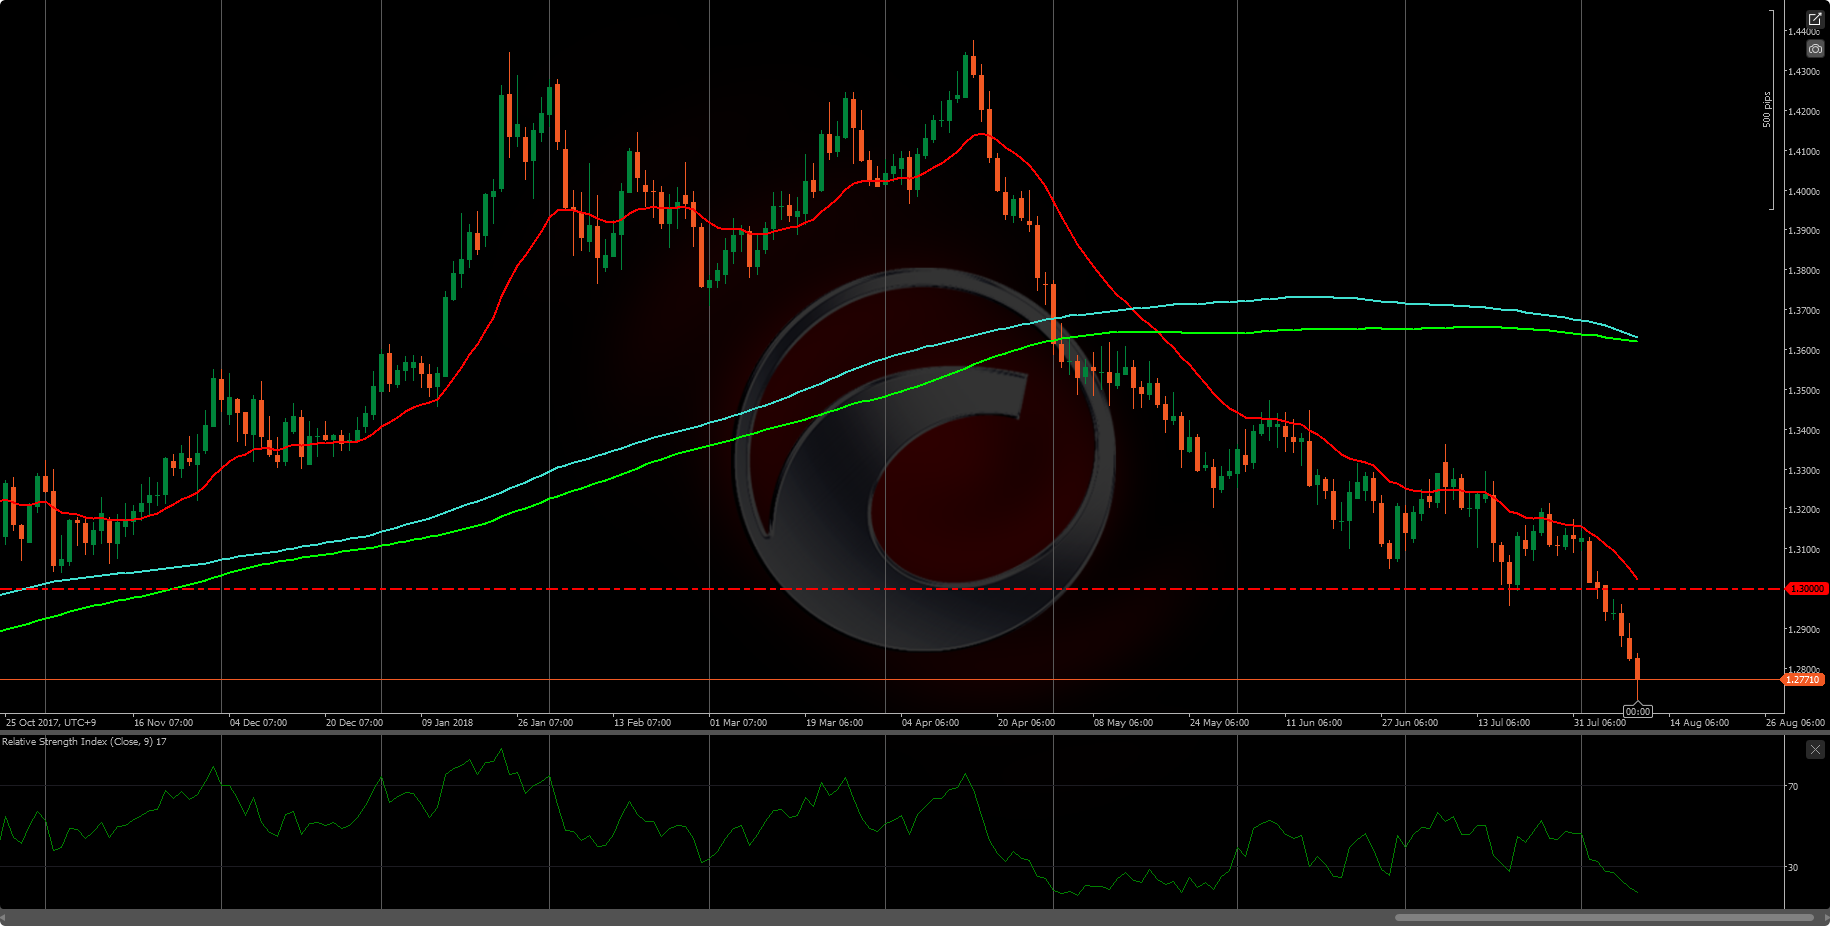Click the 14 Aug 06:00 time axis label
Screen dimensions: 1830x926
click(x=1699, y=722)
